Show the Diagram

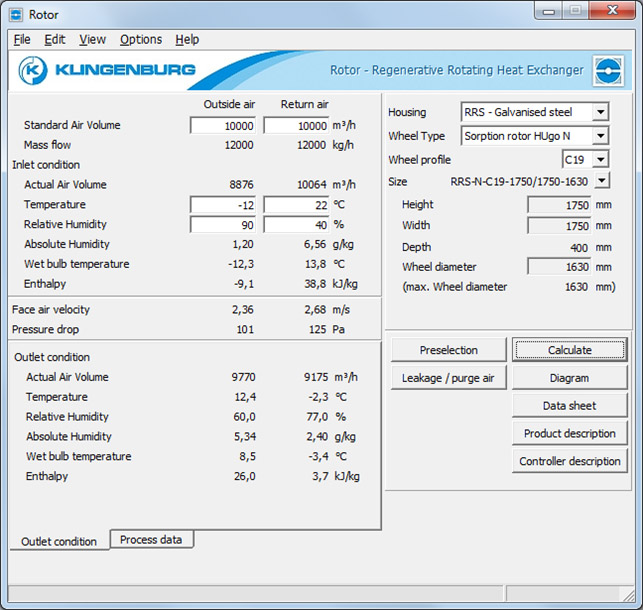tap(569, 378)
